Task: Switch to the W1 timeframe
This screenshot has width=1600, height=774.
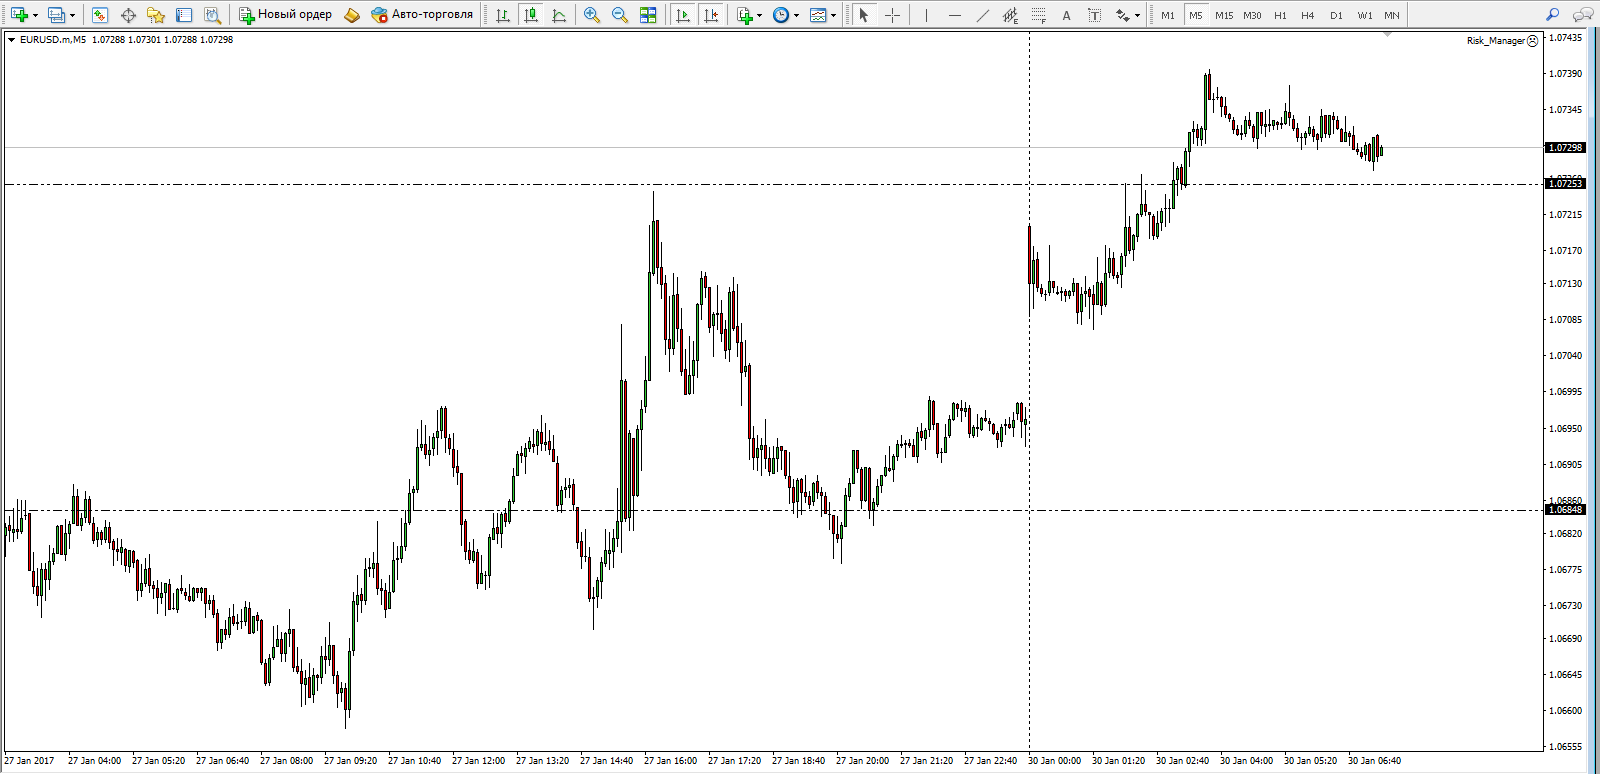Action: (x=1365, y=15)
